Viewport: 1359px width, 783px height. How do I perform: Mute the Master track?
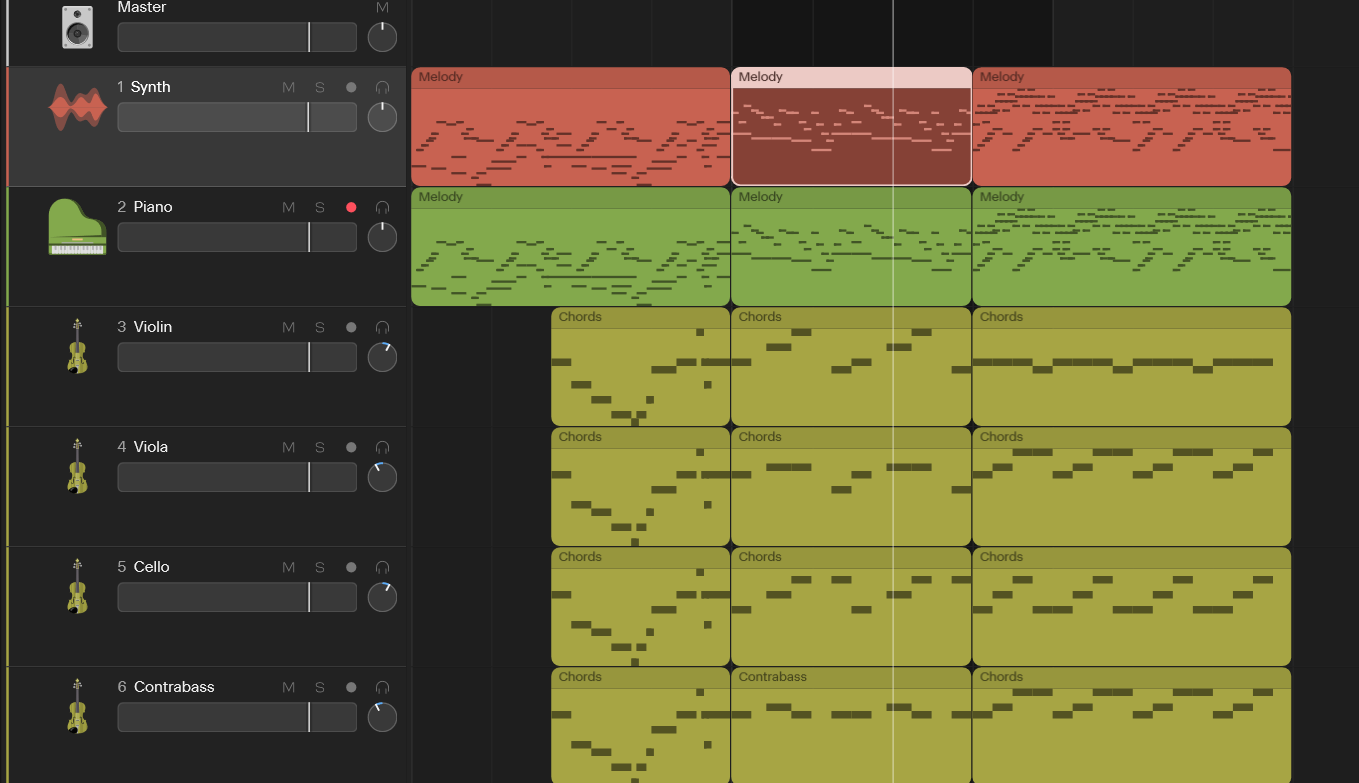pos(382,7)
